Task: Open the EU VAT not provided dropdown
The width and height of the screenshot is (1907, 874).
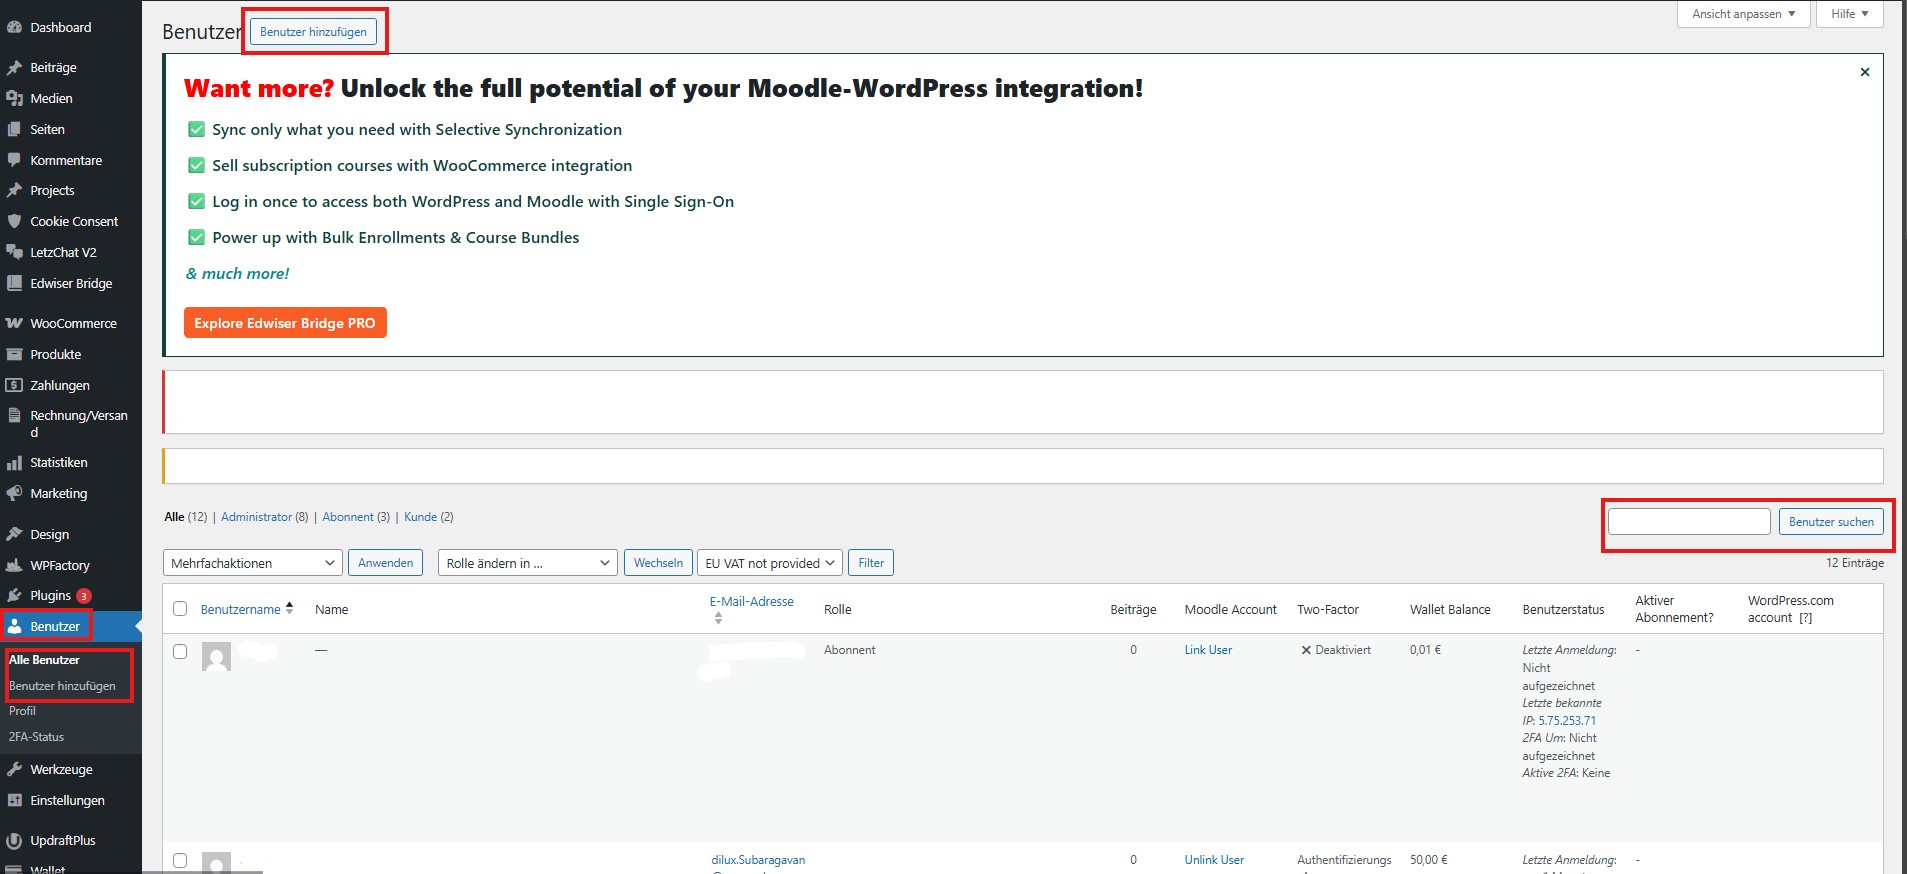Action: [770, 563]
